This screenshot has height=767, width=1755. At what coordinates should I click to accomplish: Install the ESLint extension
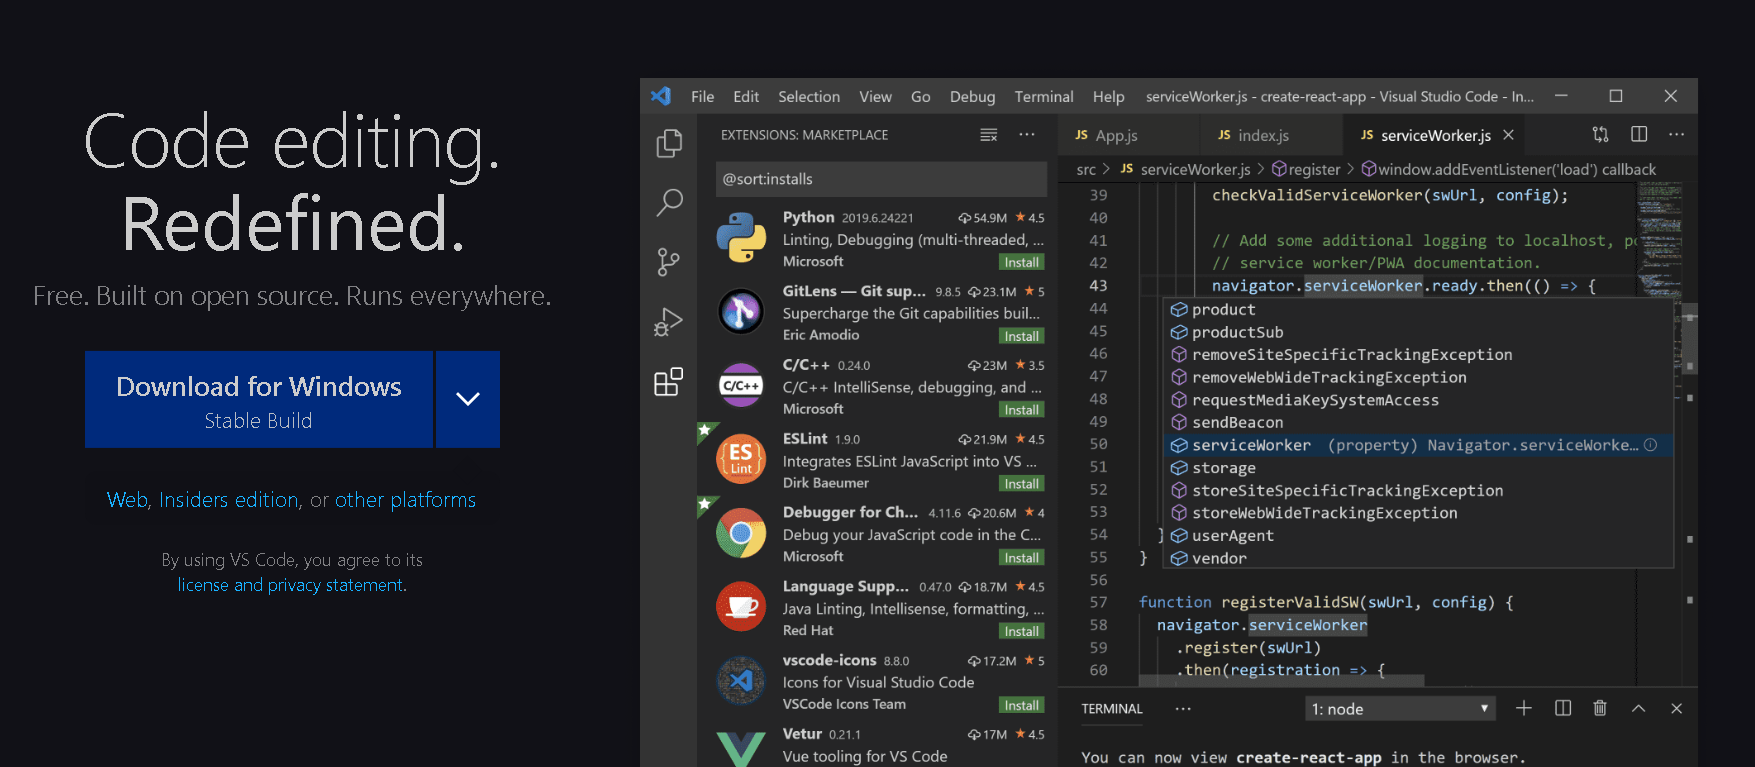pos(1021,484)
